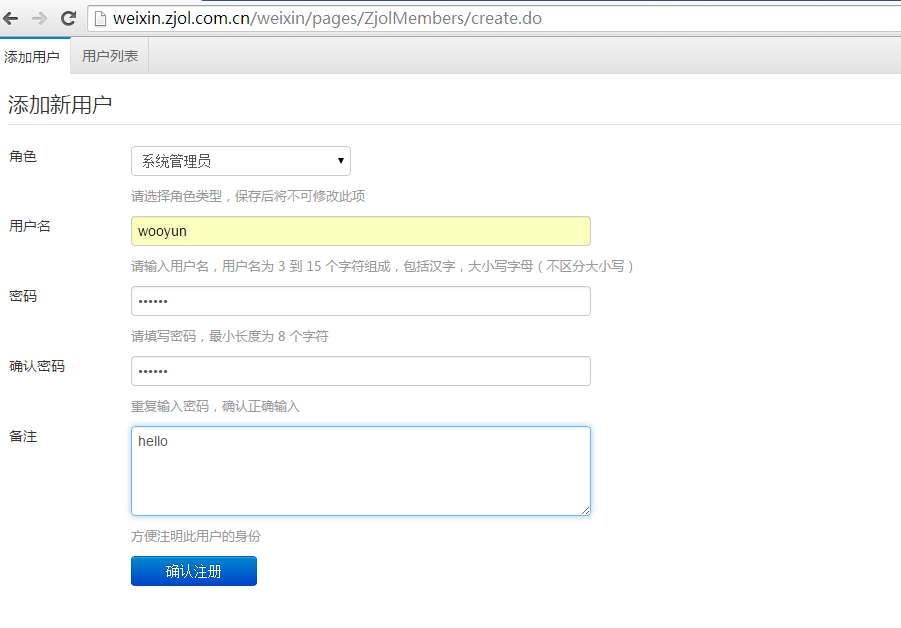
Task: Go back in the browser
Action: pyautogui.click(x=10, y=18)
